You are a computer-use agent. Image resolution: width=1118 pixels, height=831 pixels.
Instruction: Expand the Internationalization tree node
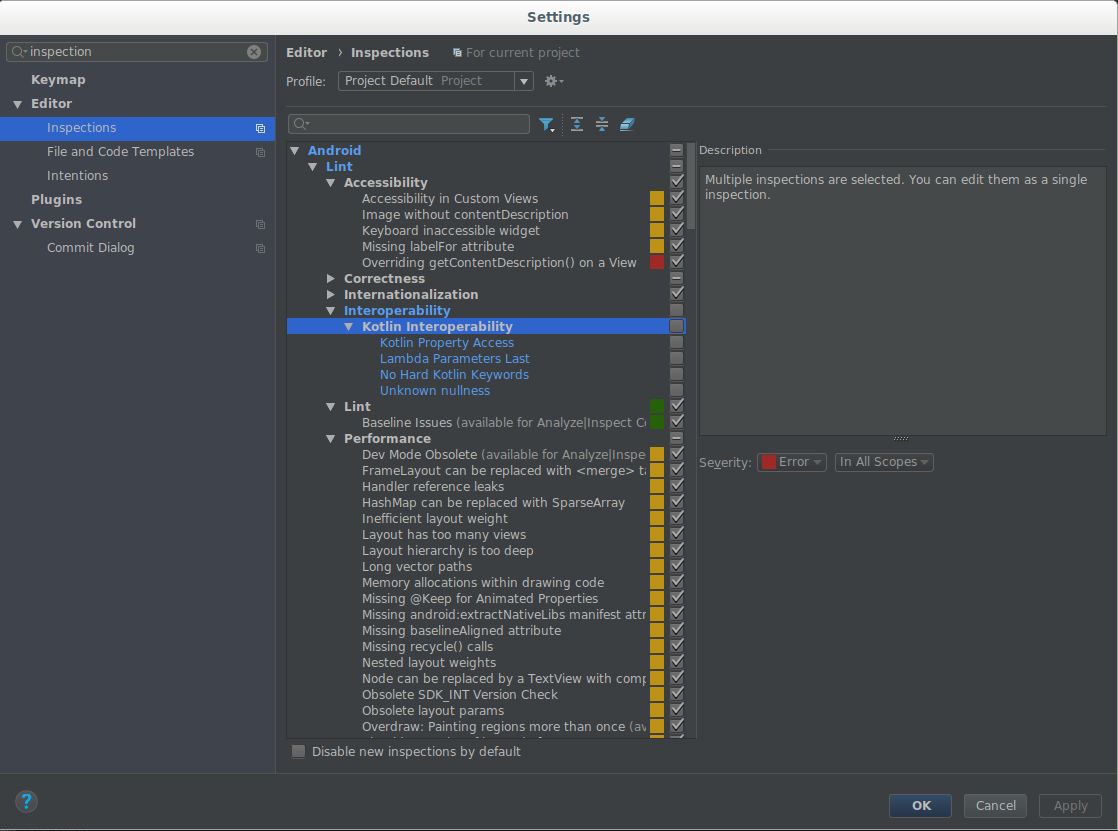(330, 295)
